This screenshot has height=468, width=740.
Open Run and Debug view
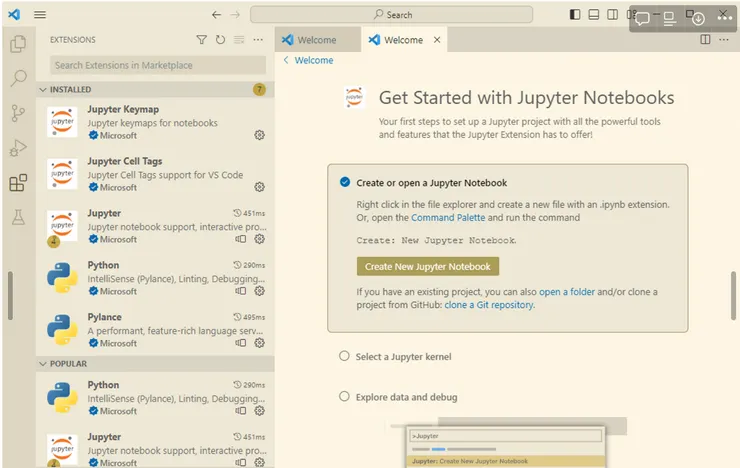pos(18,148)
